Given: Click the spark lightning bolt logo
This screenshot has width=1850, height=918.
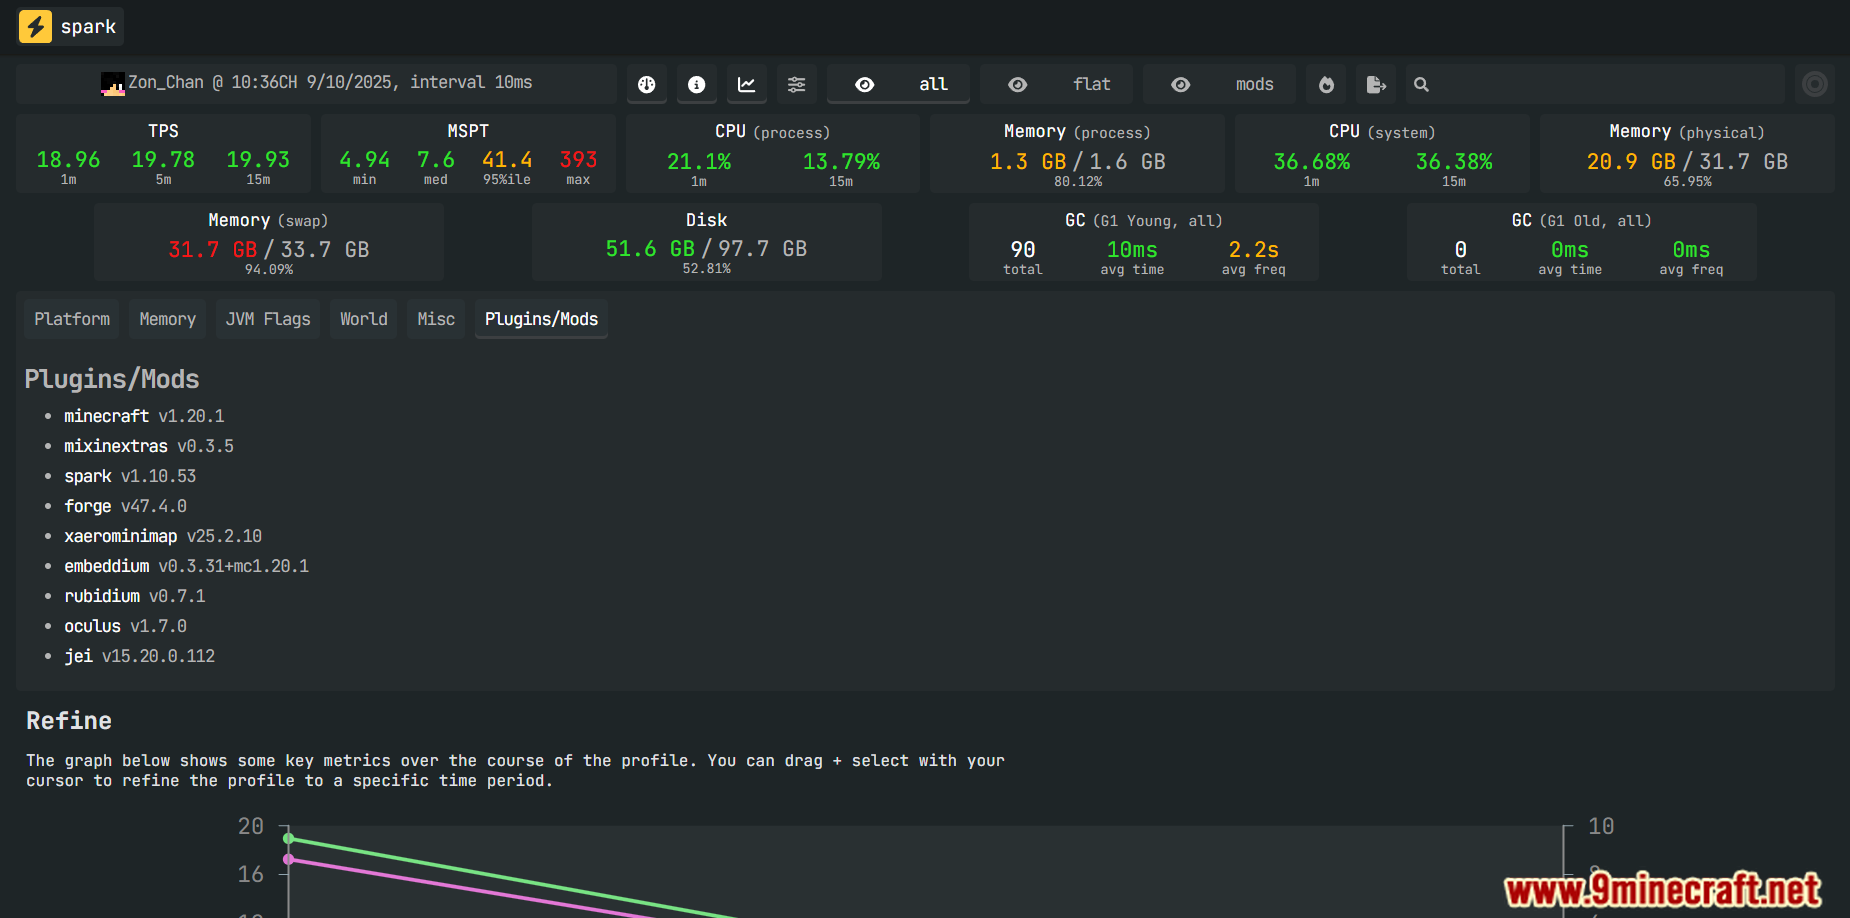Looking at the screenshot, I should click(x=36, y=27).
